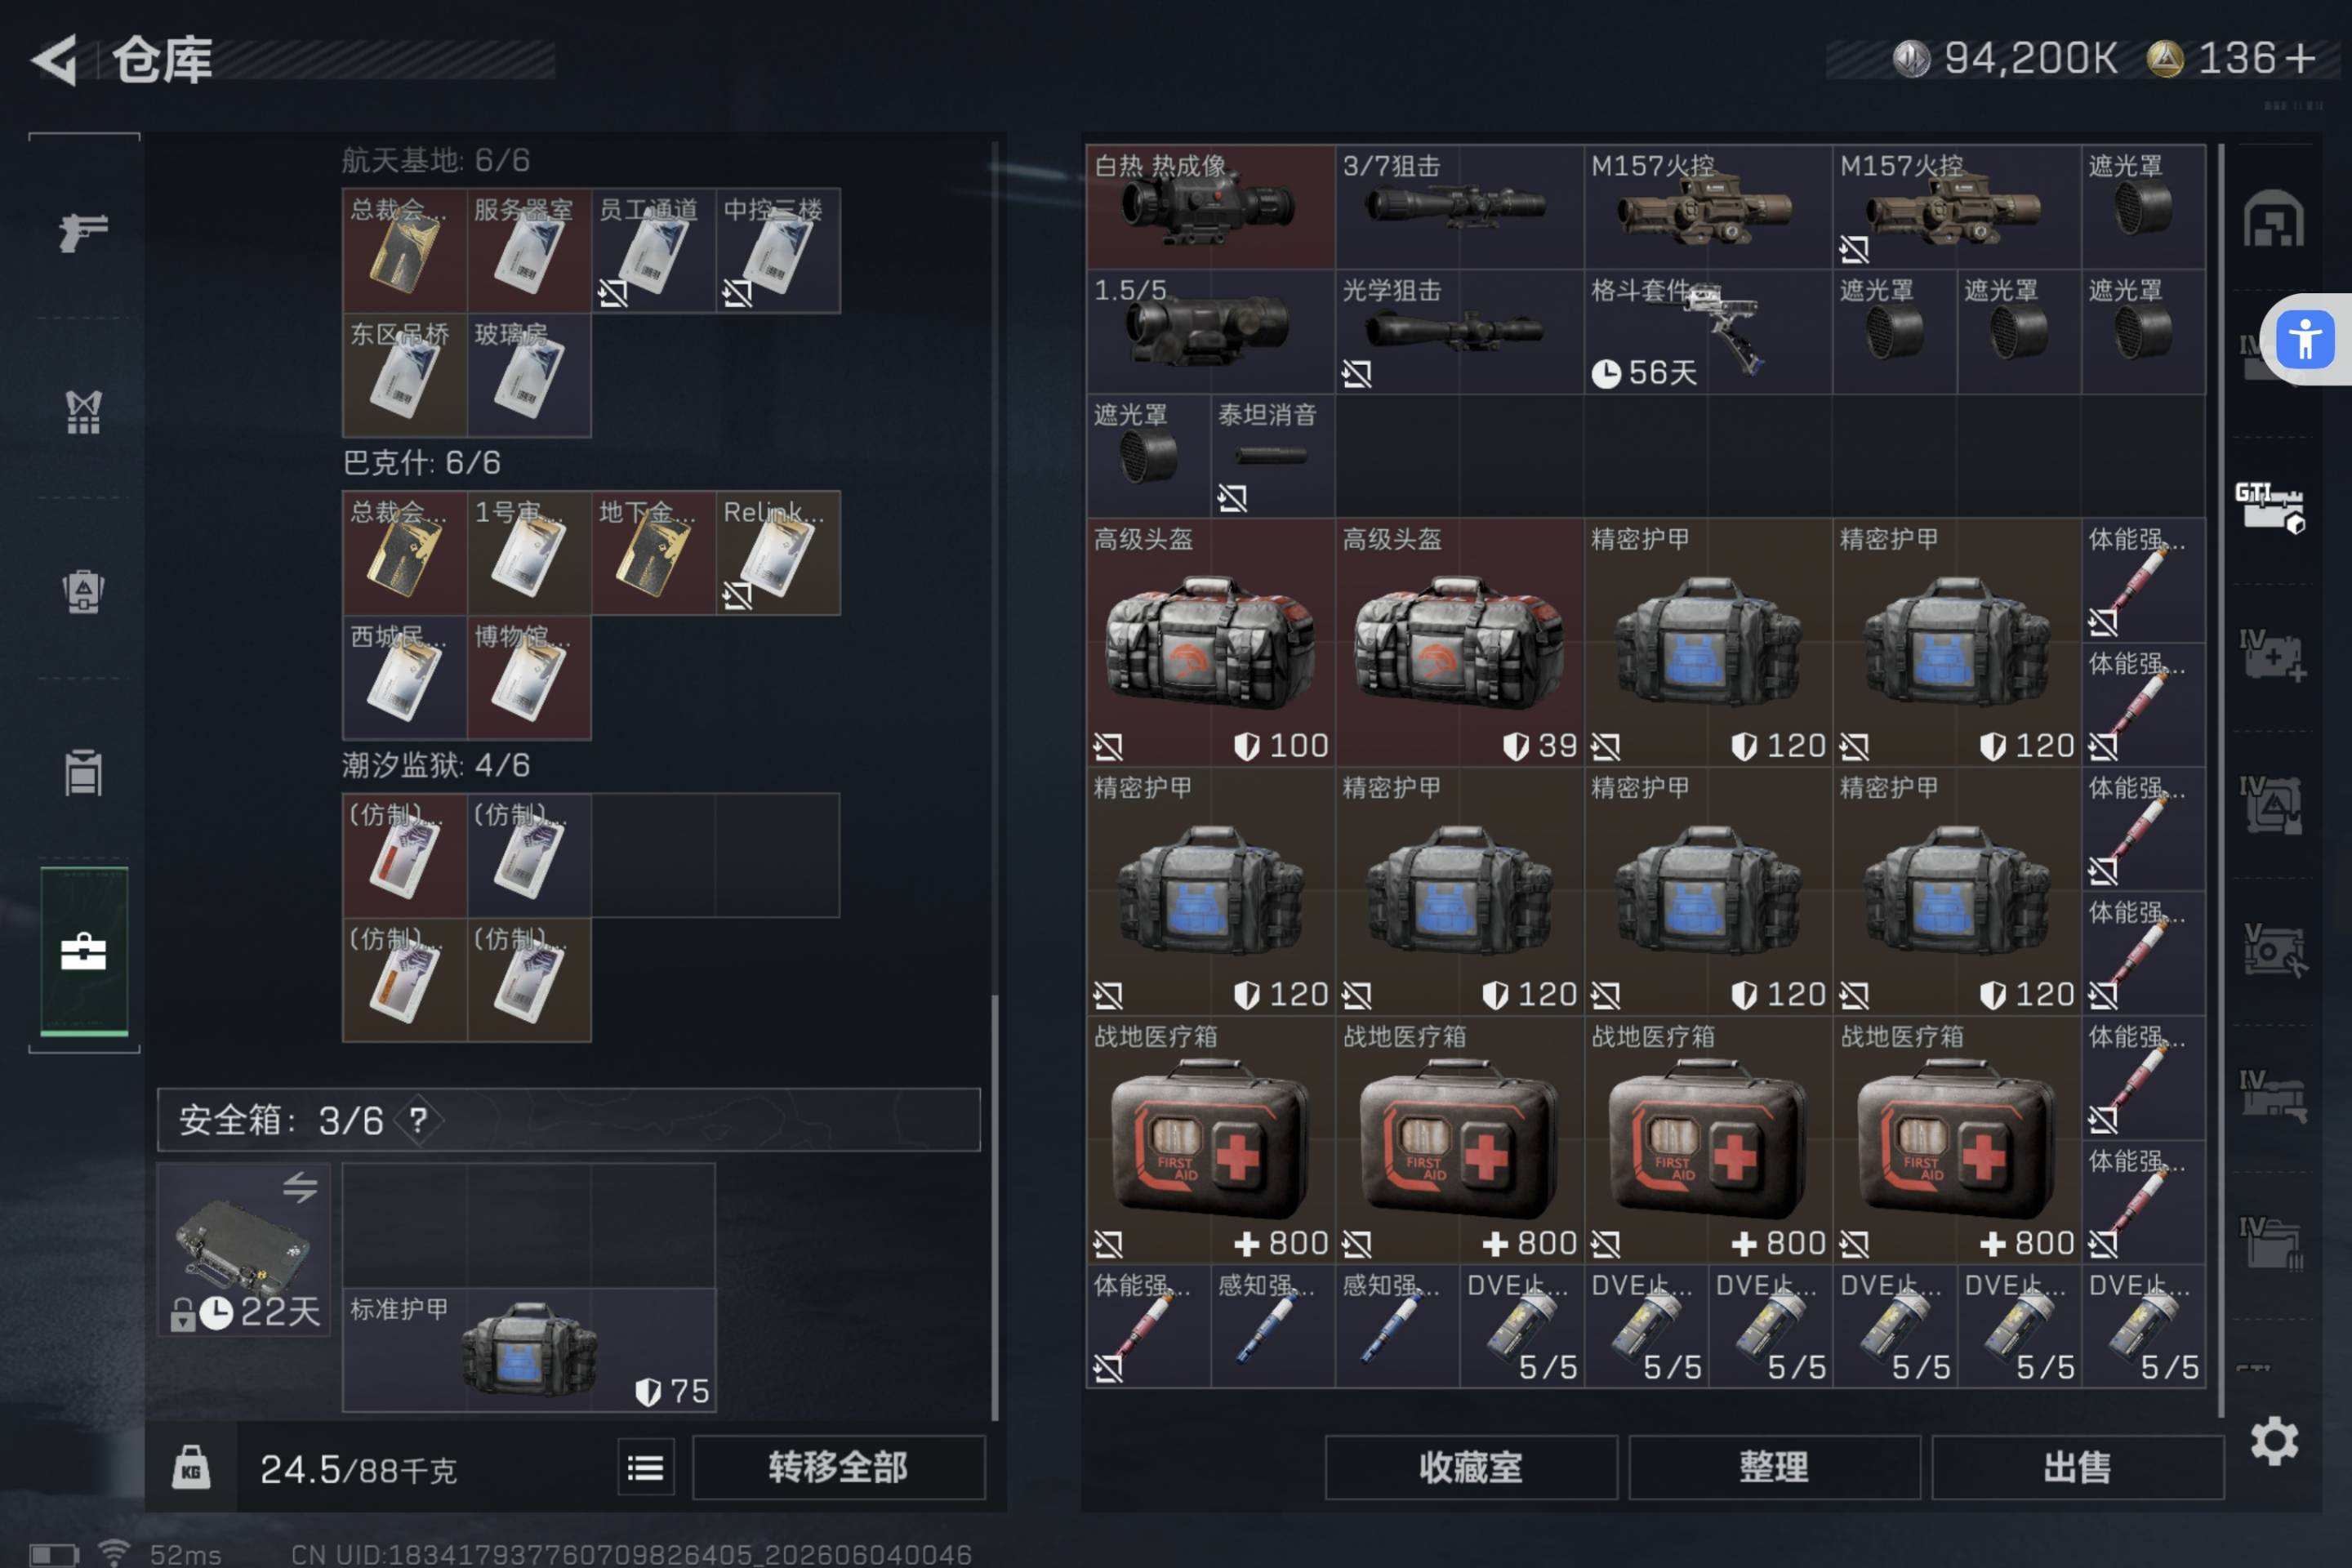The image size is (2352, 1568).
Task: Click the 出售 sell button
Action: pyautogui.click(x=2077, y=1467)
